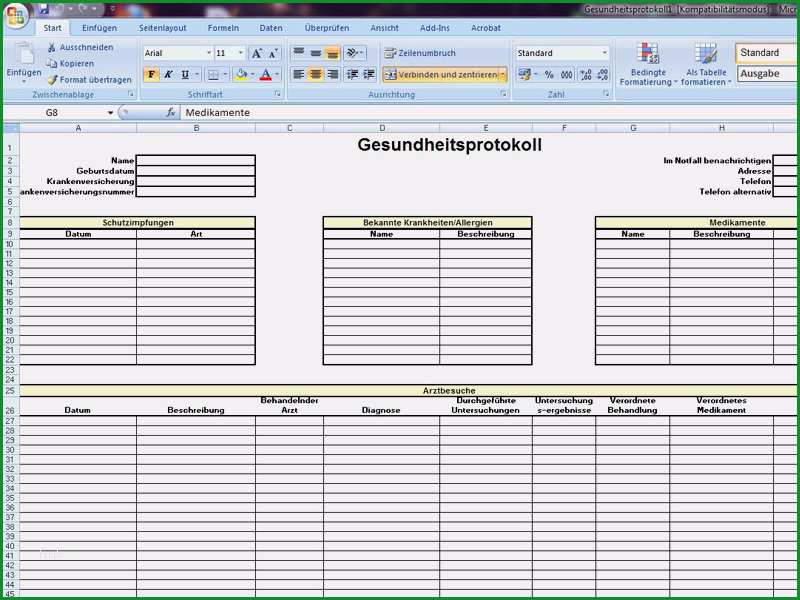Select column A header
800x600 pixels.
[78, 128]
